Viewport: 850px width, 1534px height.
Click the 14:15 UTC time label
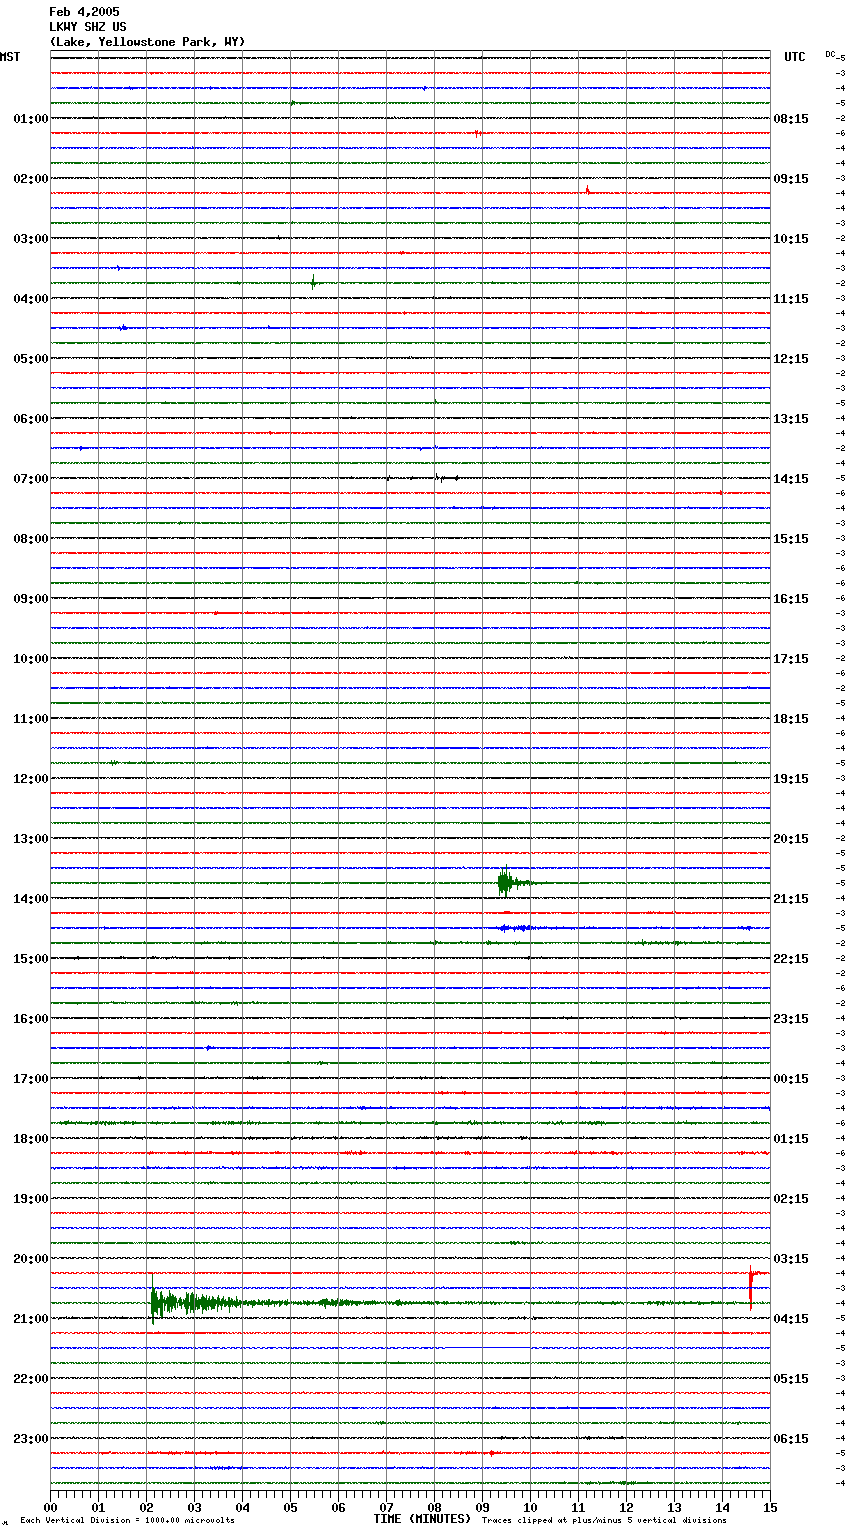[791, 479]
